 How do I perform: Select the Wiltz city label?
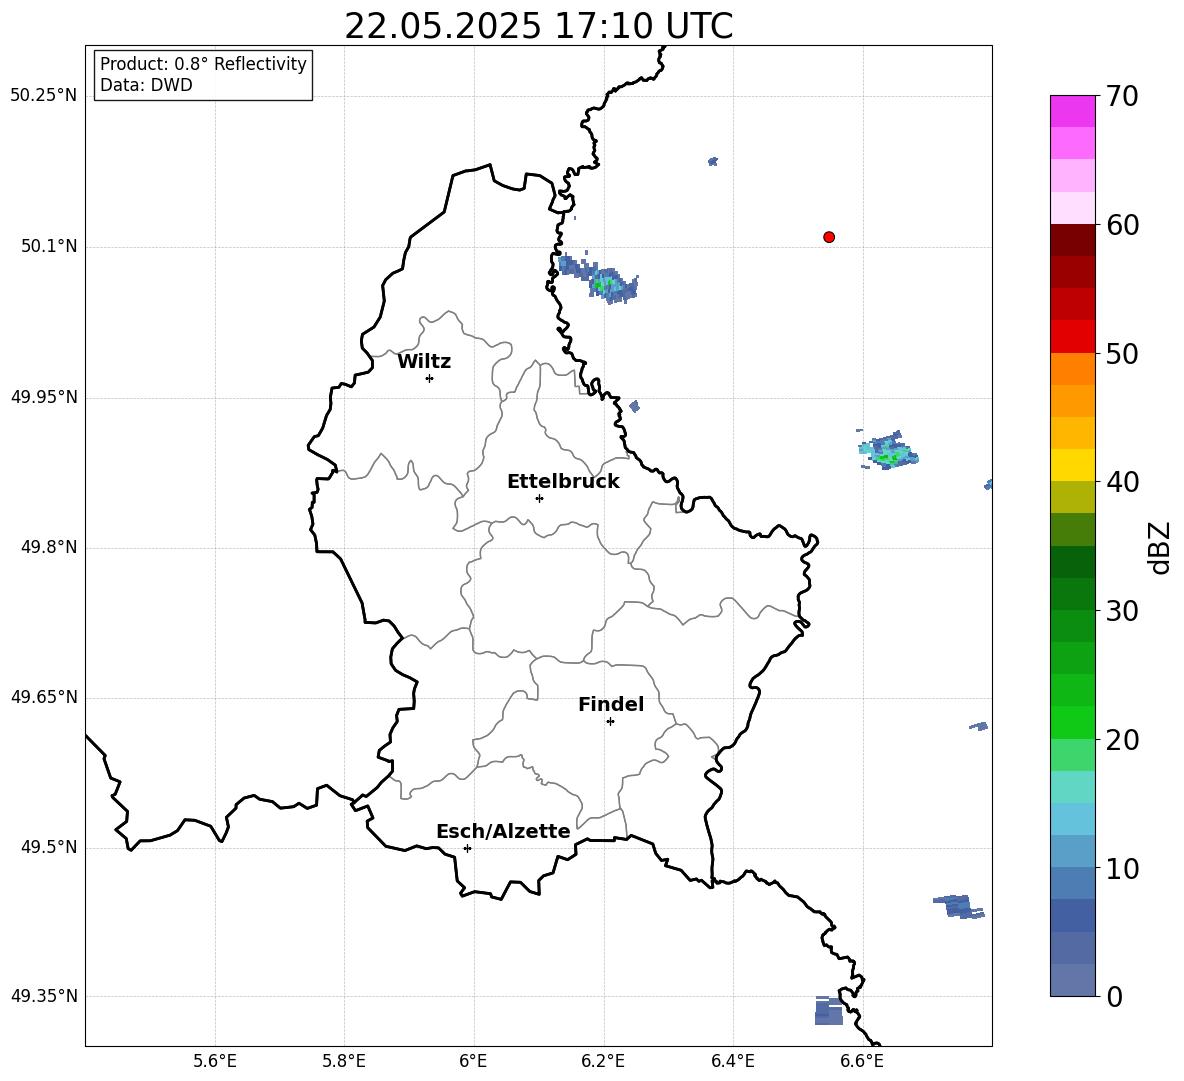[424, 362]
